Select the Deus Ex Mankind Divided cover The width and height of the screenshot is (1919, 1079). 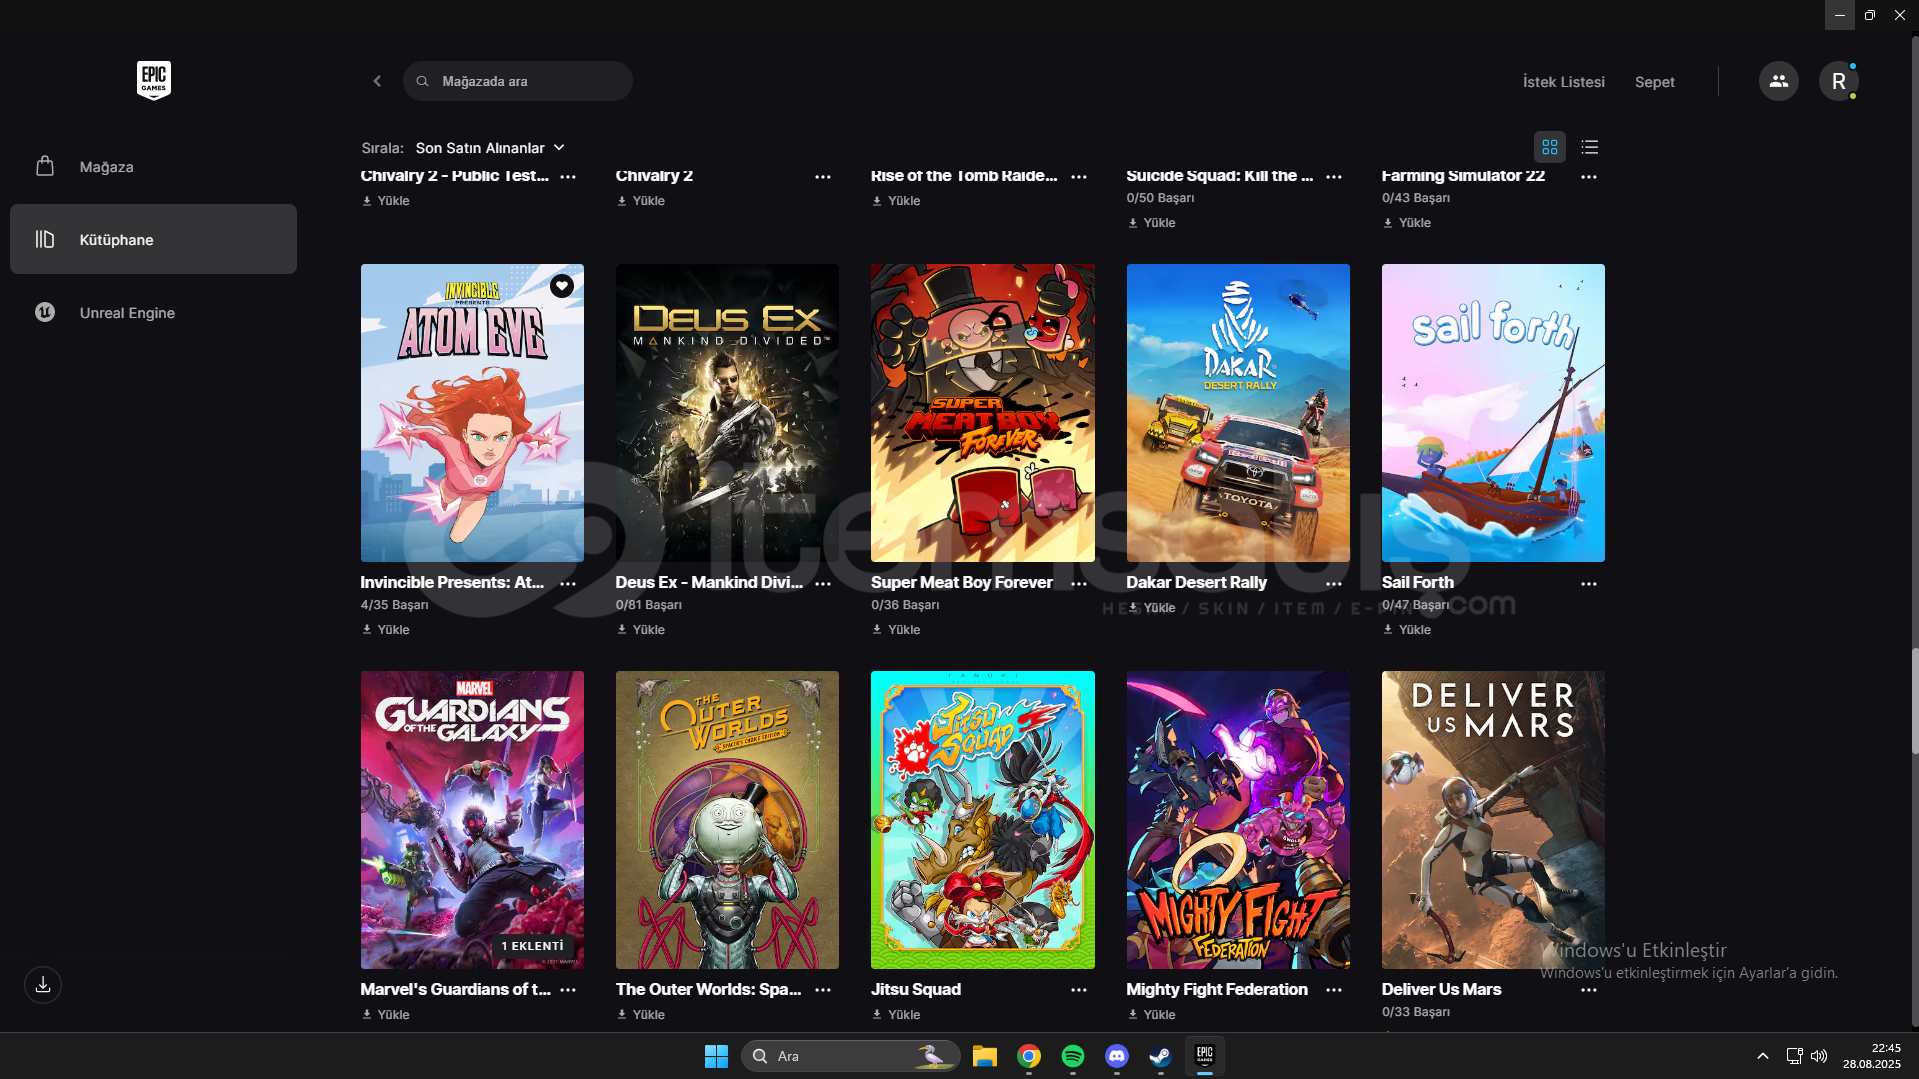727,413
